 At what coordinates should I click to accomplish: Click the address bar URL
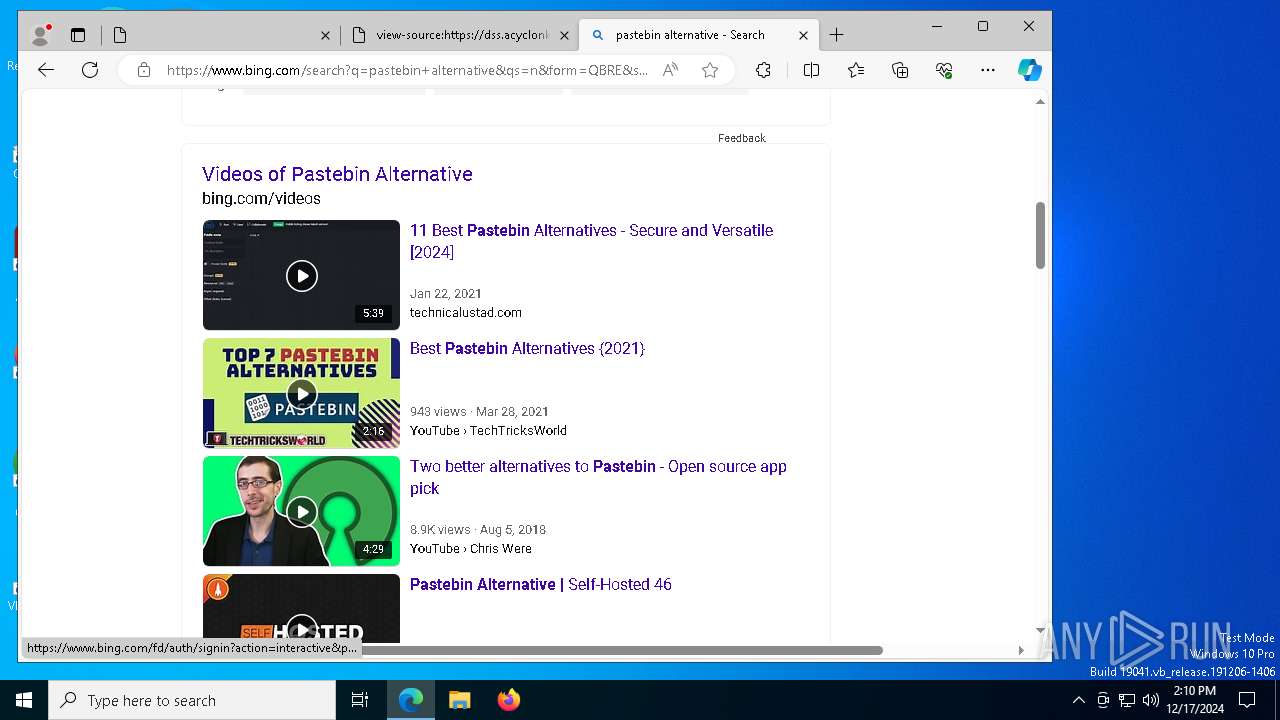pyautogui.click(x=407, y=70)
